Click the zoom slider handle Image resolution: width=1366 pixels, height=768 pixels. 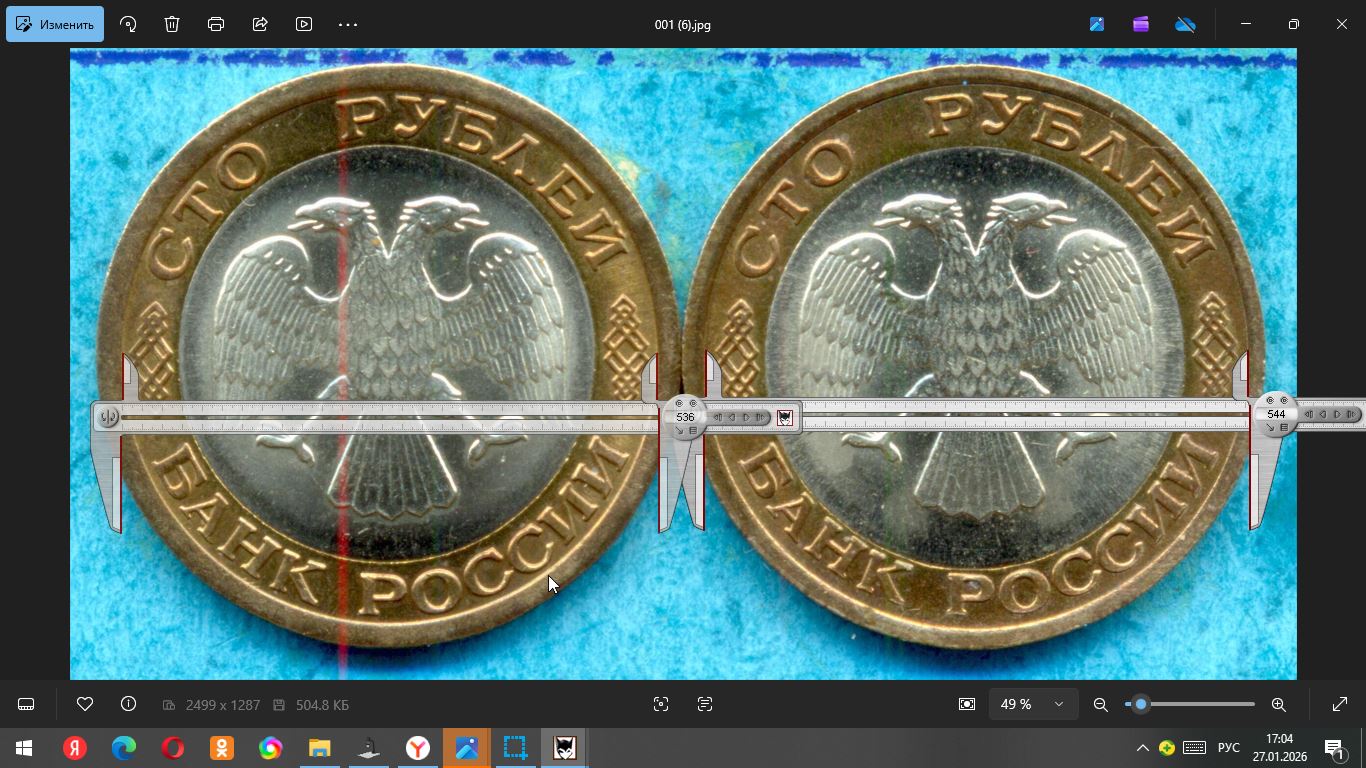pyautogui.click(x=1141, y=704)
